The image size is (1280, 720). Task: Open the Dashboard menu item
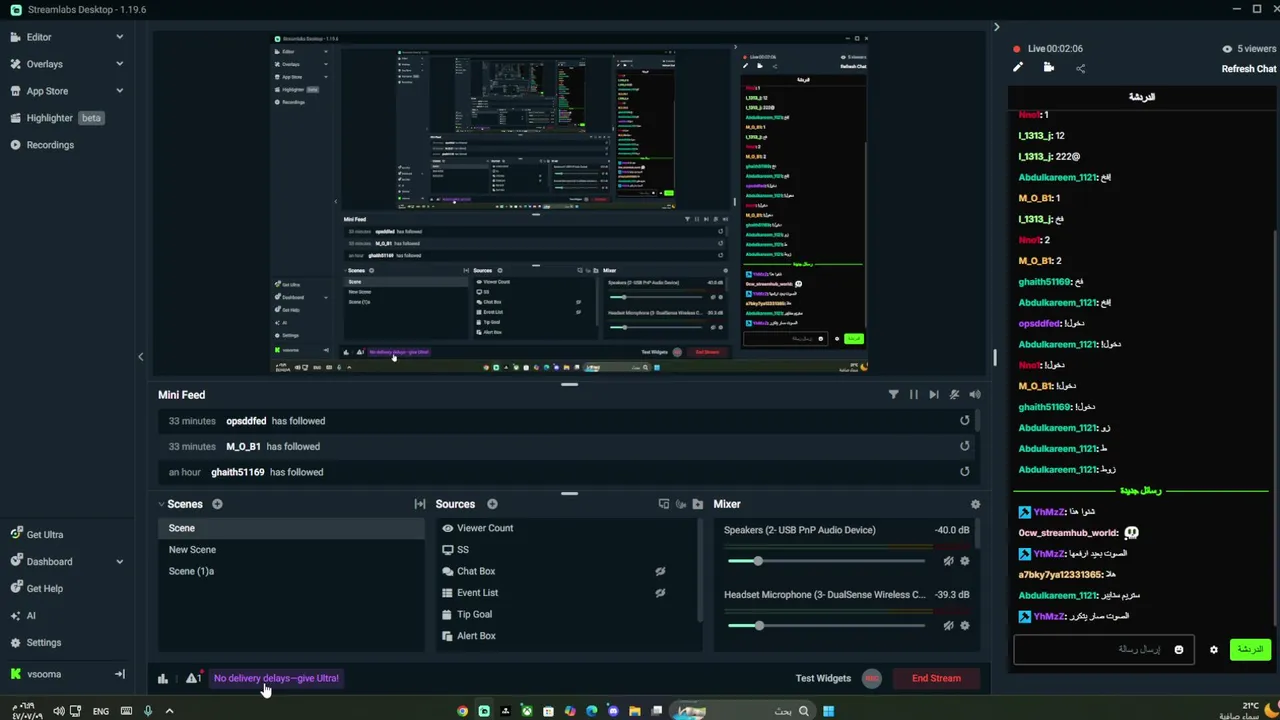click(x=49, y=562)
